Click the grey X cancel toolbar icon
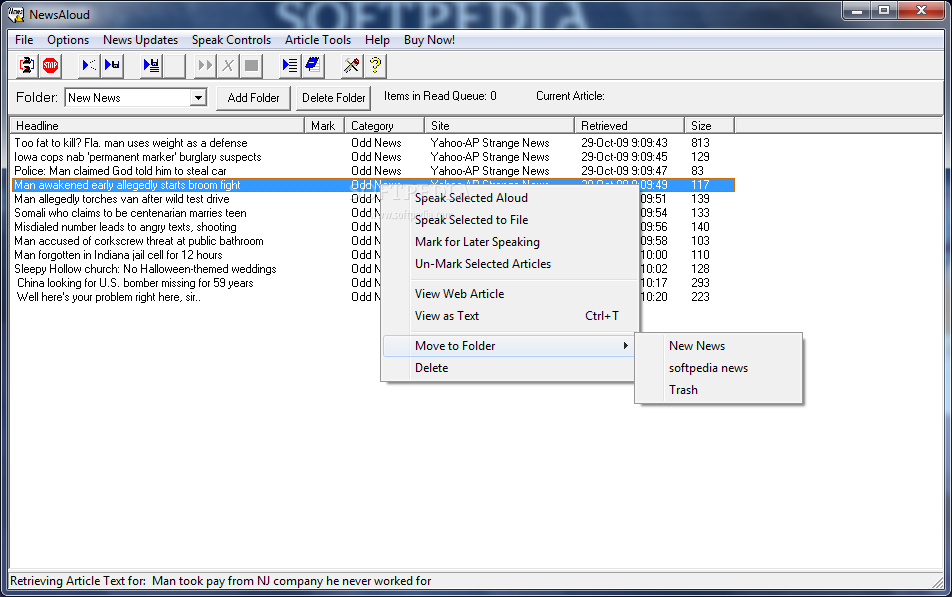 (228, 65)
